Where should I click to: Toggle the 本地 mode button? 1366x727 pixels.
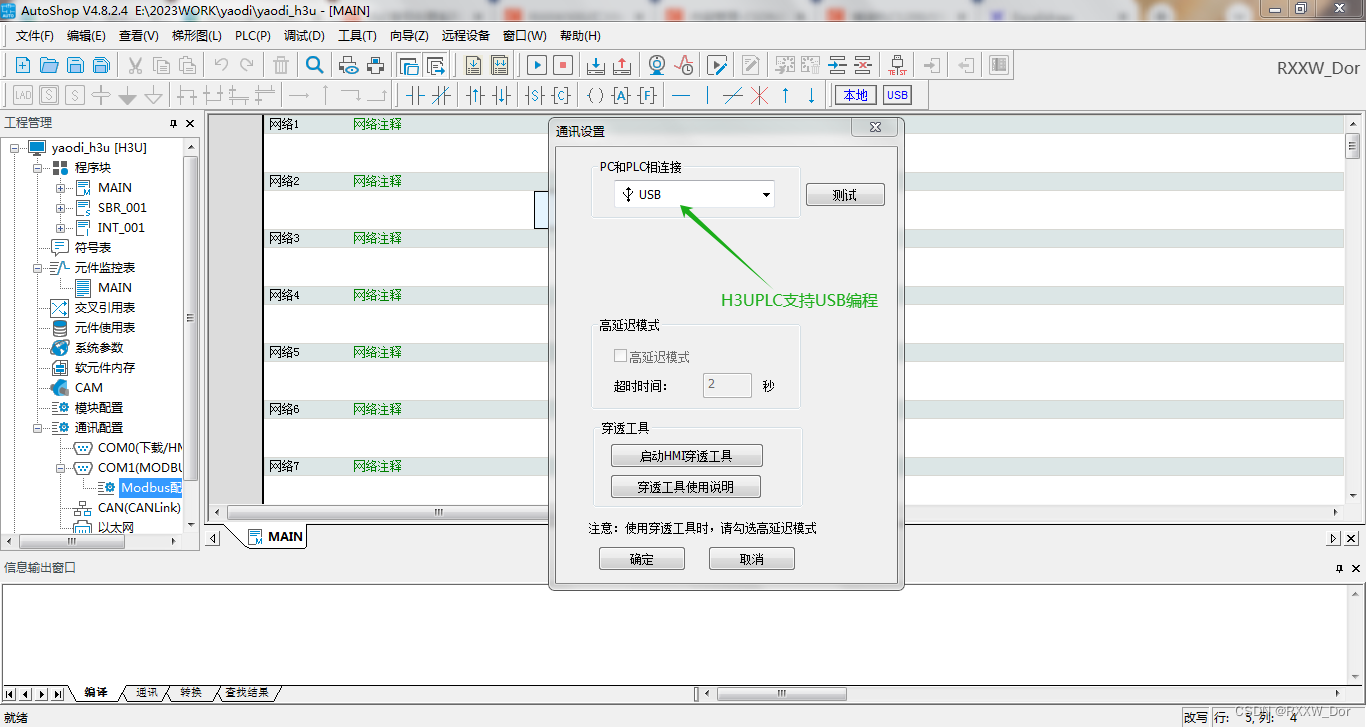[x=854, y=95]
